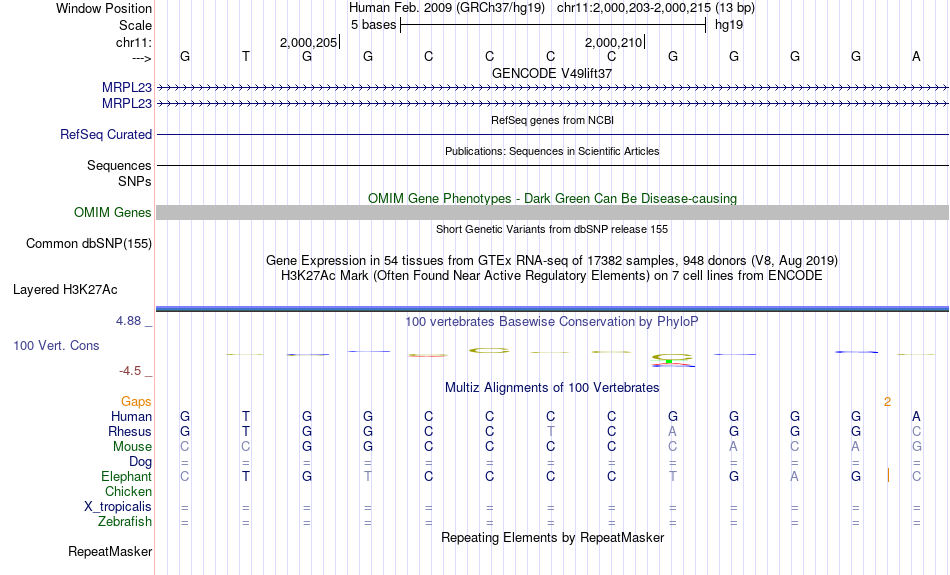
Task: Click the GENCODE V49lift37 track title
Action: (552, 73)
